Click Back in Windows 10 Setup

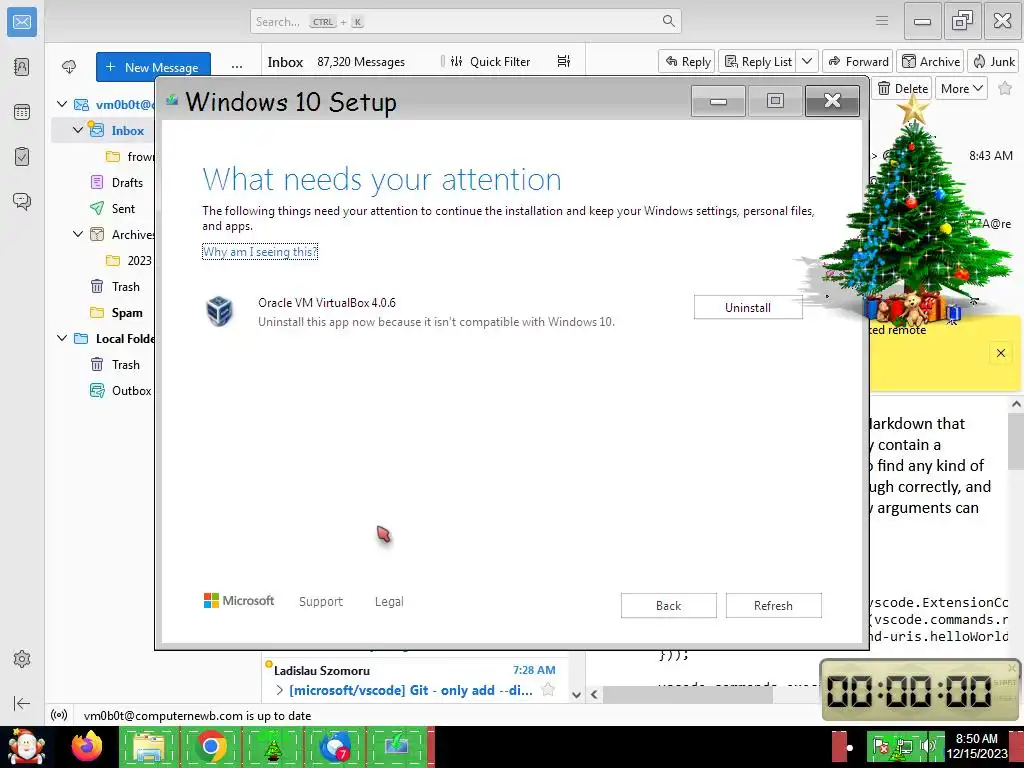coord(668,605)
